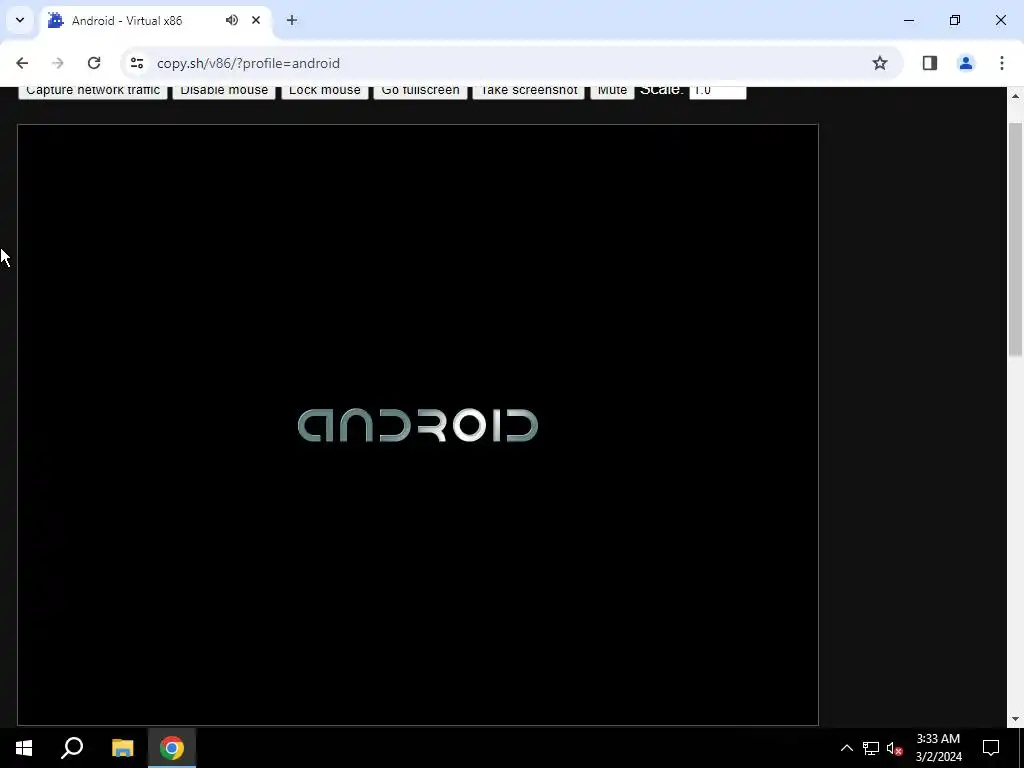Click Capture network traffic button
Image resolution: width=1024 pixels, height=768 pixels.
pos(93,91)
